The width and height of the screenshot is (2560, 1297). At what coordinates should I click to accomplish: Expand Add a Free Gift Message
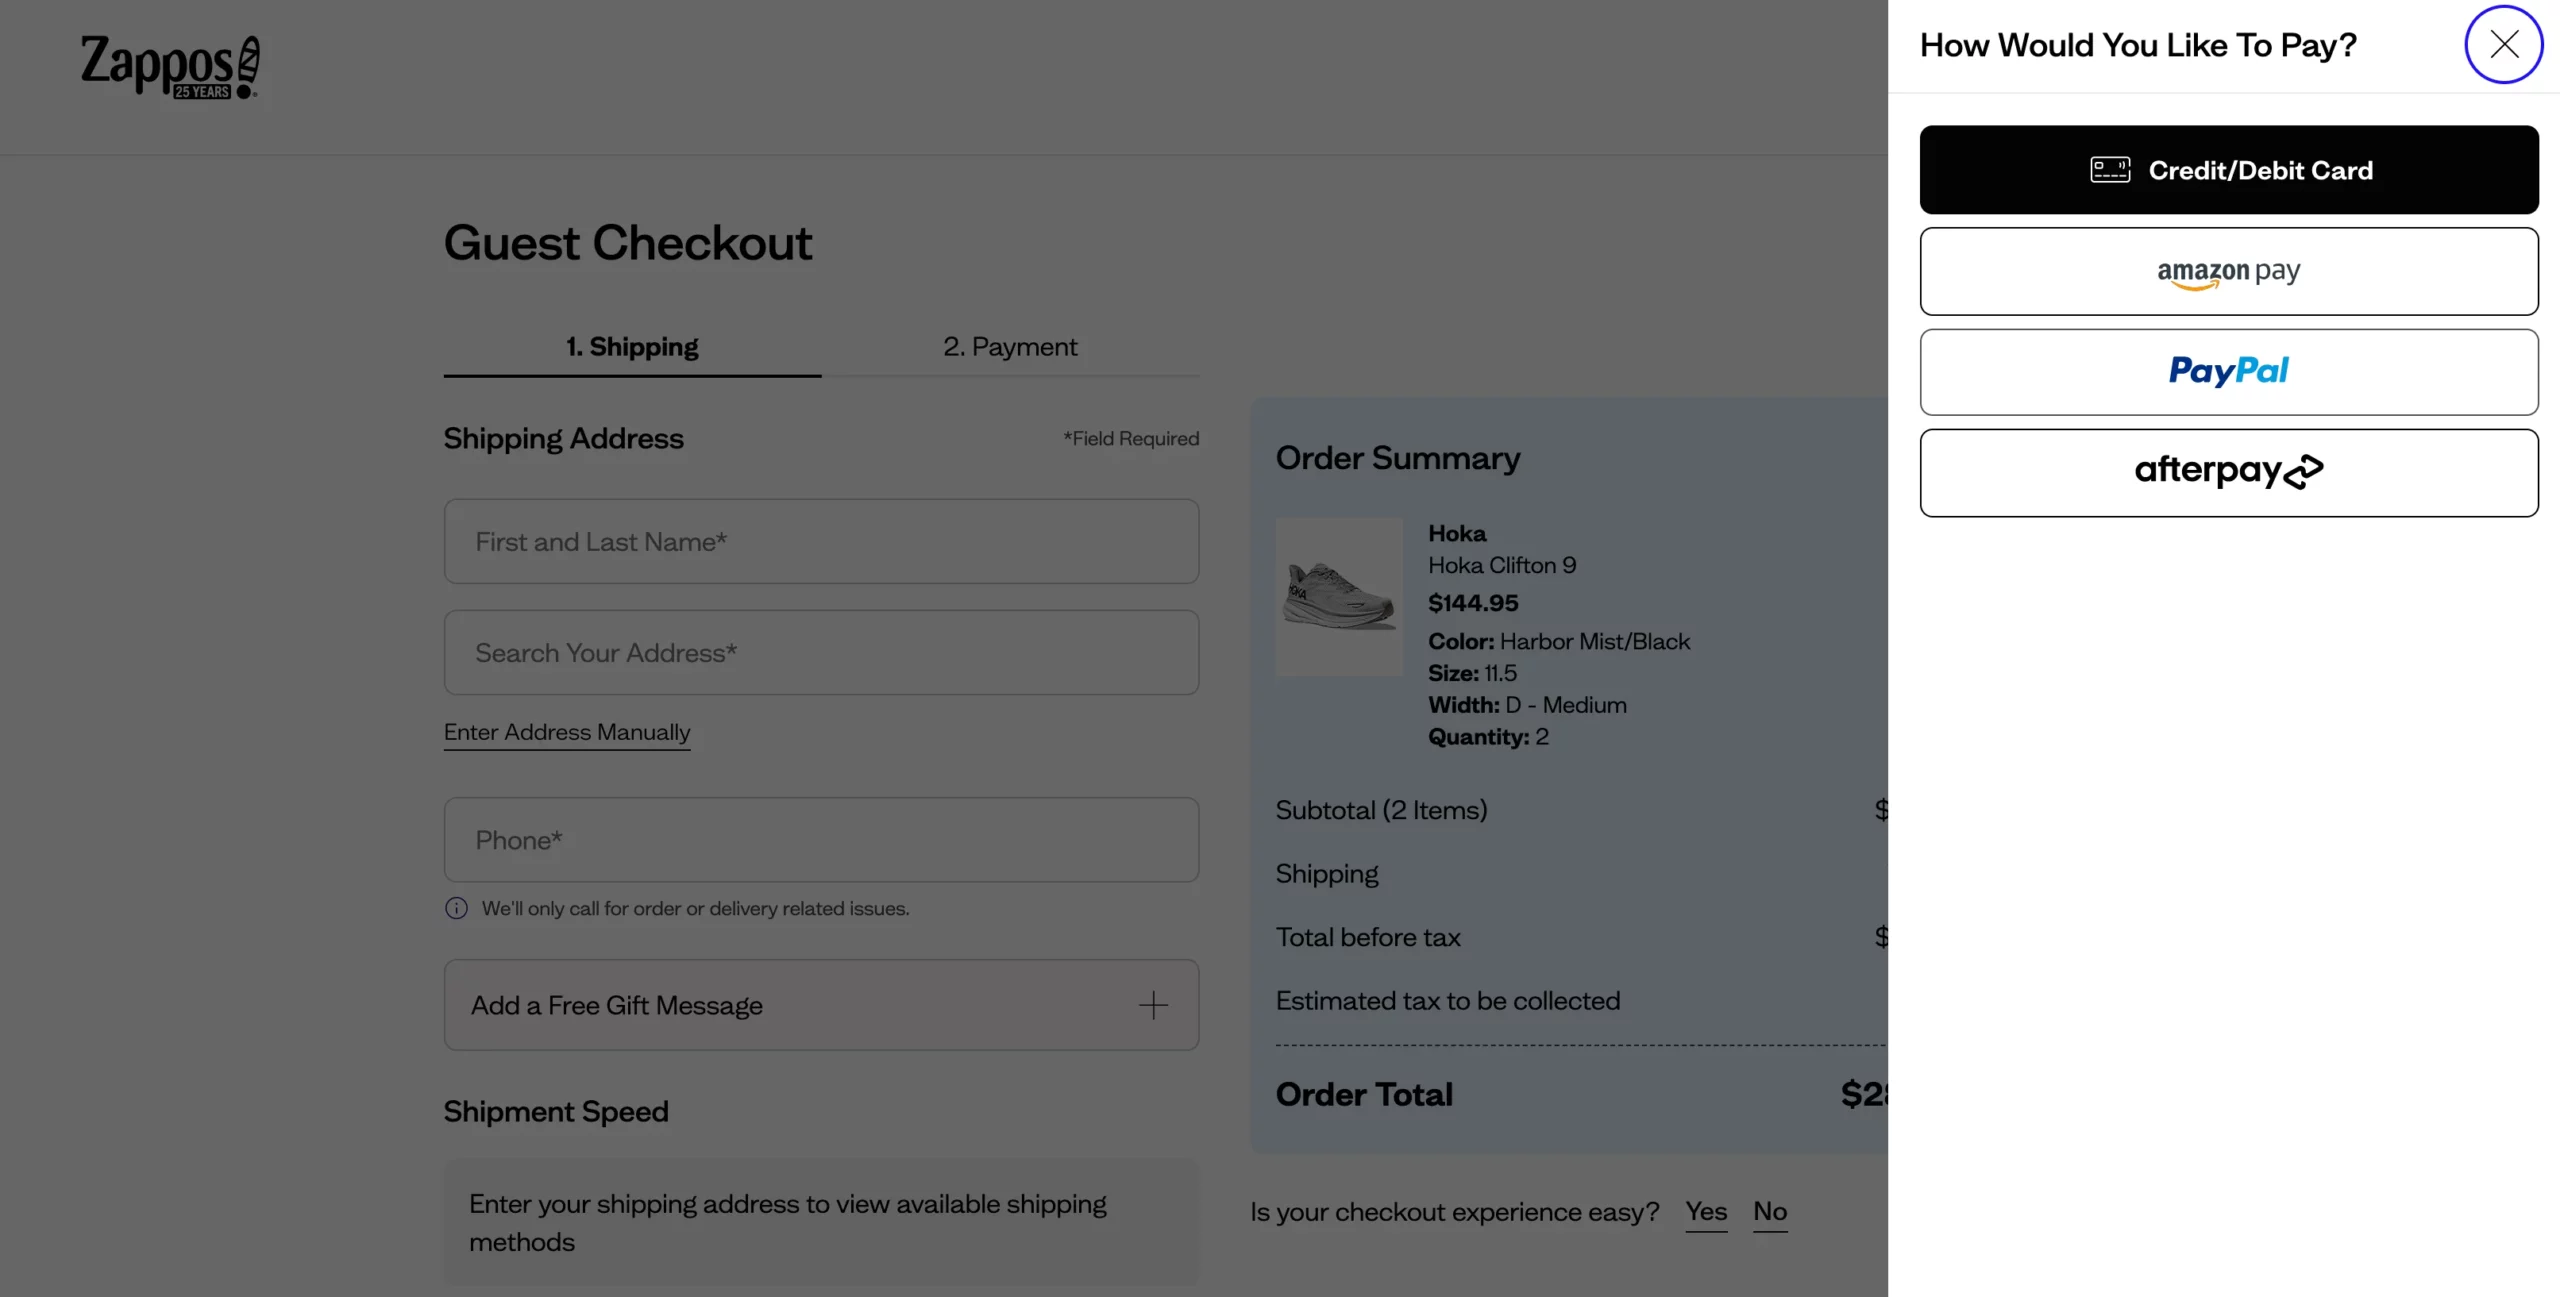pyautogui.click(x=821, y=1005)
